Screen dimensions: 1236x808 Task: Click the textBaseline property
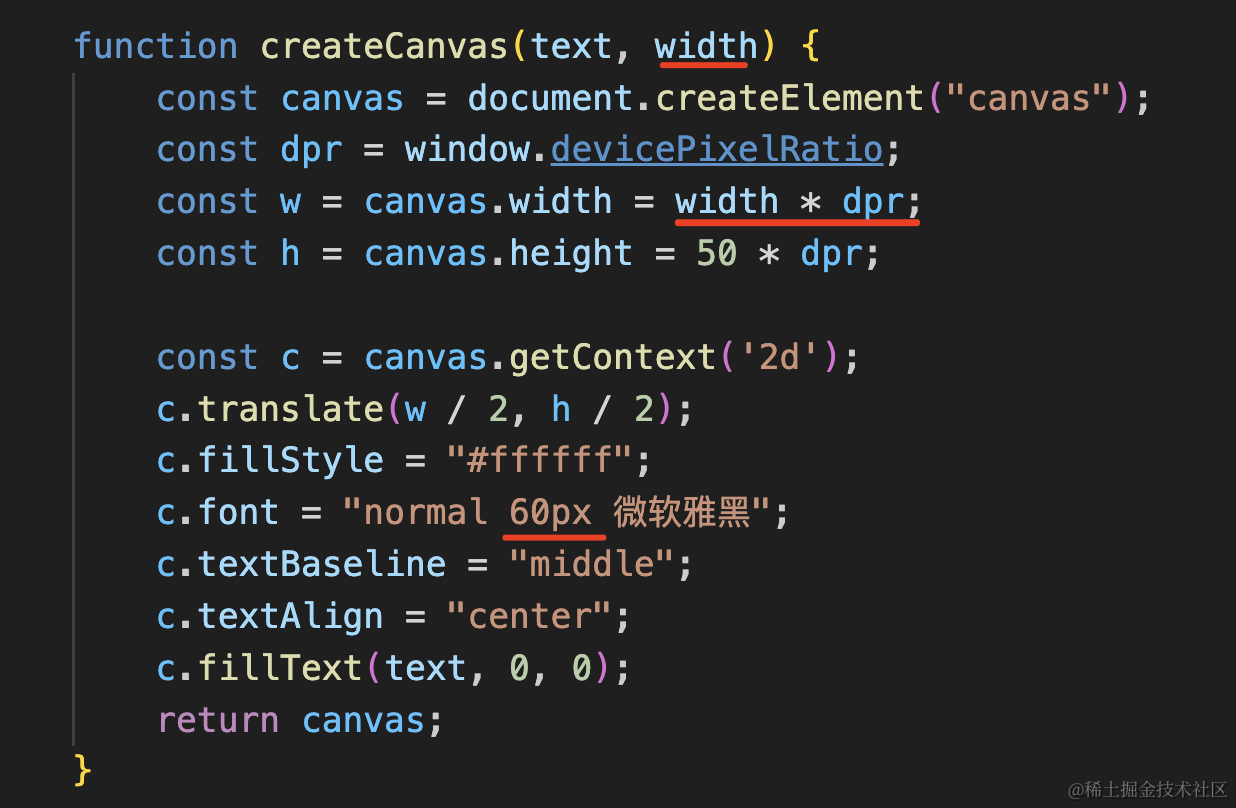pos(322,566)
